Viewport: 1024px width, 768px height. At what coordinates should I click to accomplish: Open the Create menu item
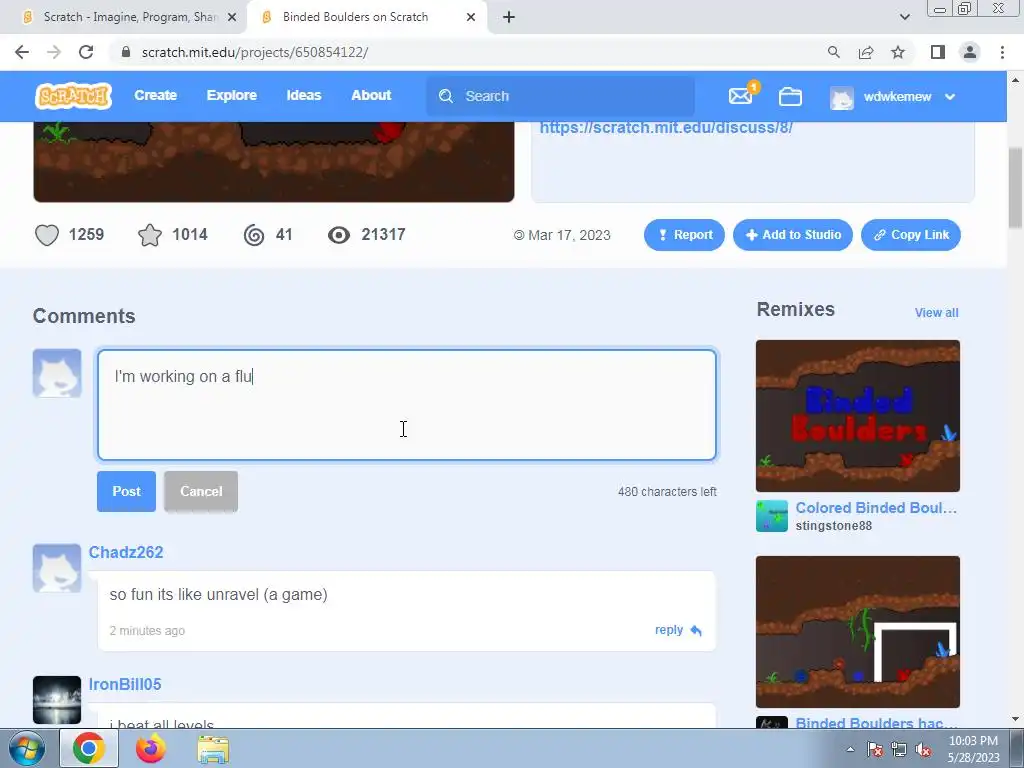coord(155,95)
